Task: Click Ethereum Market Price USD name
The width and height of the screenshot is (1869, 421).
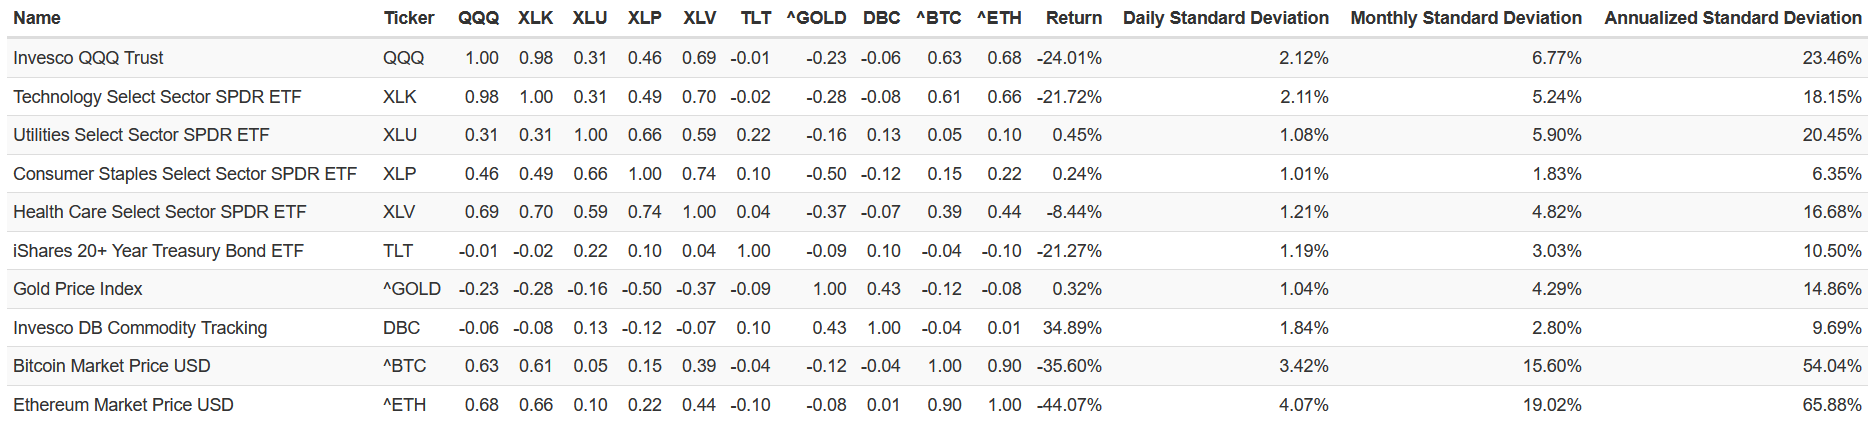Action: (123, 405)
